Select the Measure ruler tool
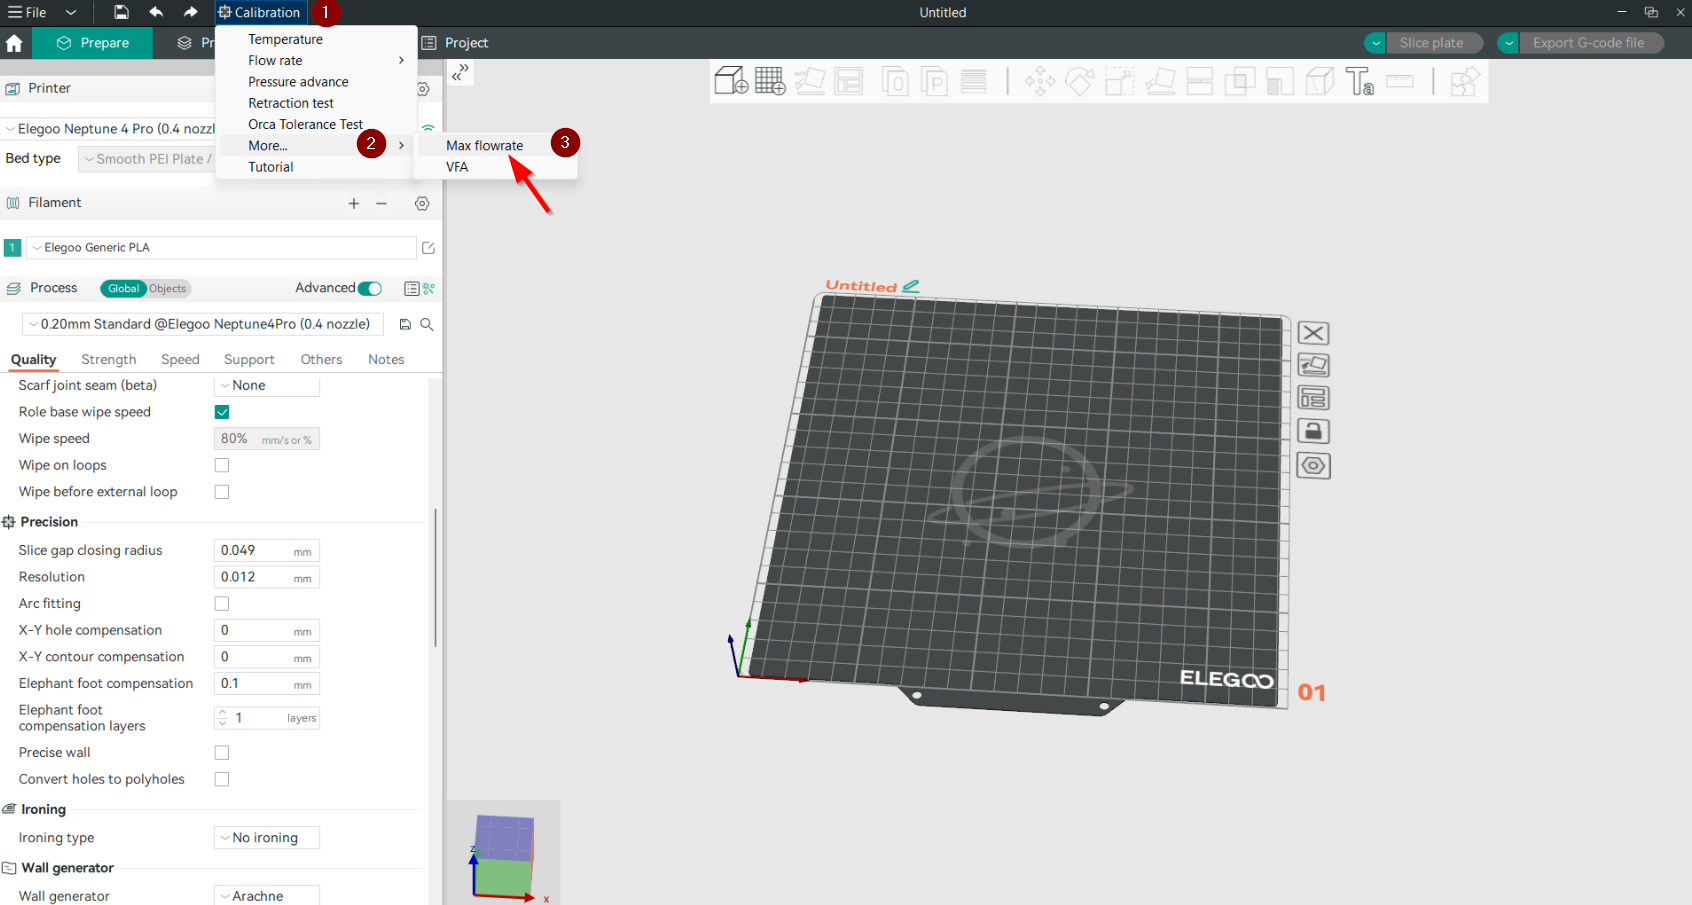Screen dimensions: 1692x905 point(1400,81)
